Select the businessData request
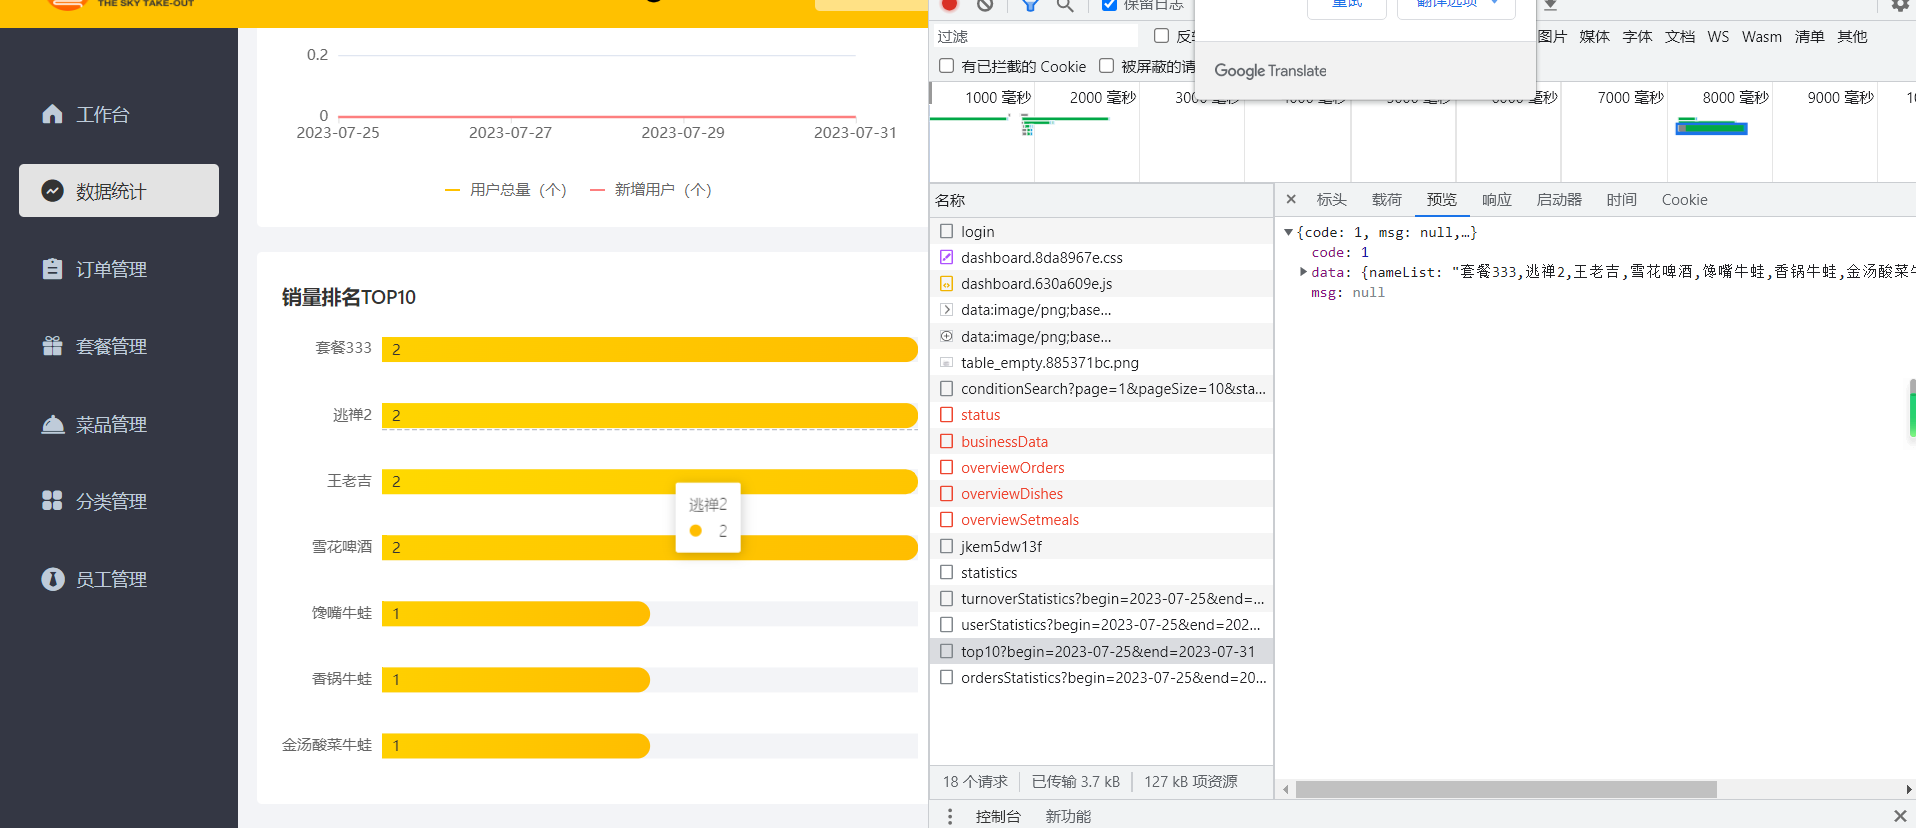The height and width of the screenshot is (828, 1916). (x=1101, y=441)
